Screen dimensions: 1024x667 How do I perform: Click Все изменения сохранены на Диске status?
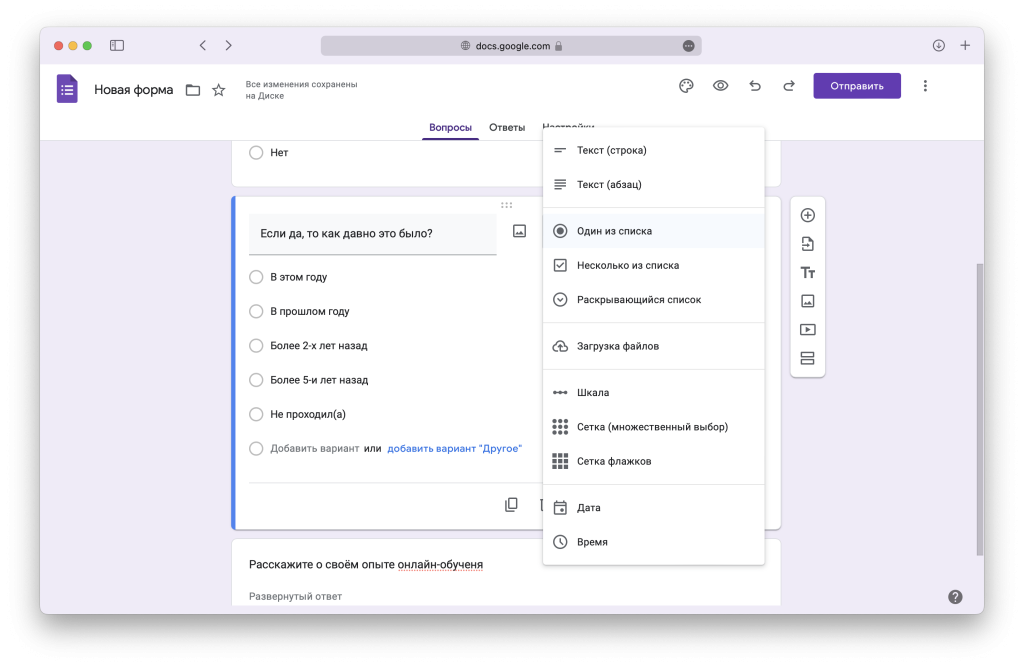point(301,90)
